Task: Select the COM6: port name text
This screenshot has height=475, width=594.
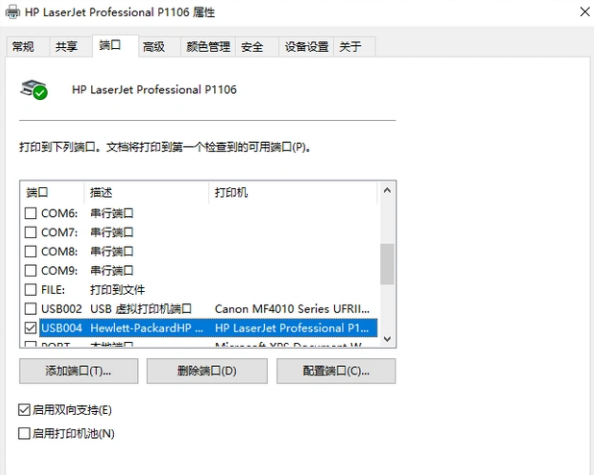Action: (59, 213)
